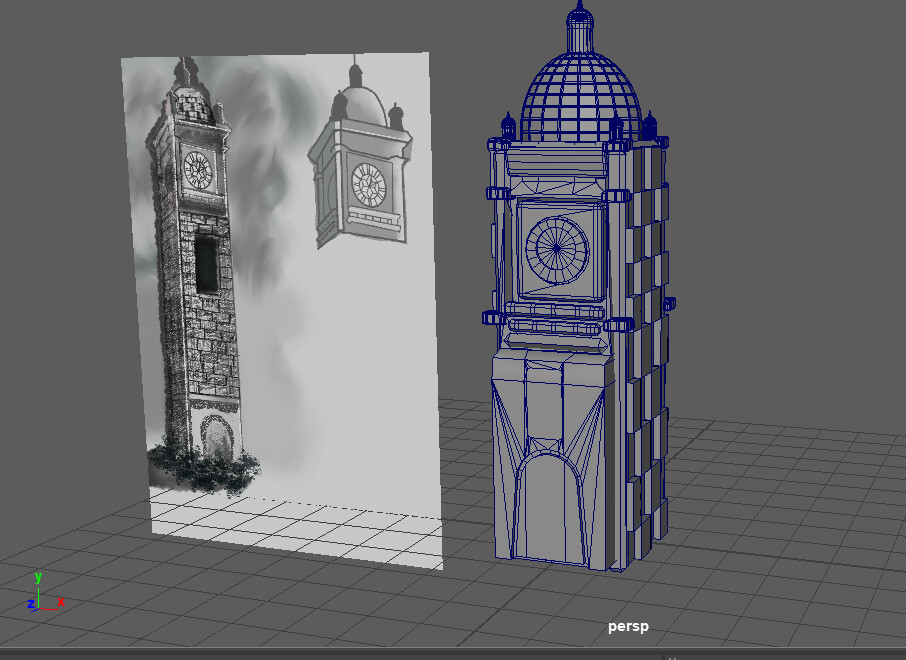Click the red X axis label

pyautogui.click(x=59, y=601)
